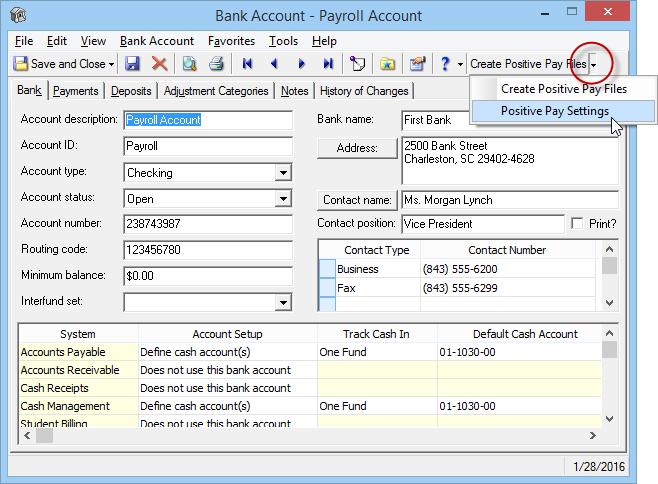Open the Favorites menu

[231, 41]
